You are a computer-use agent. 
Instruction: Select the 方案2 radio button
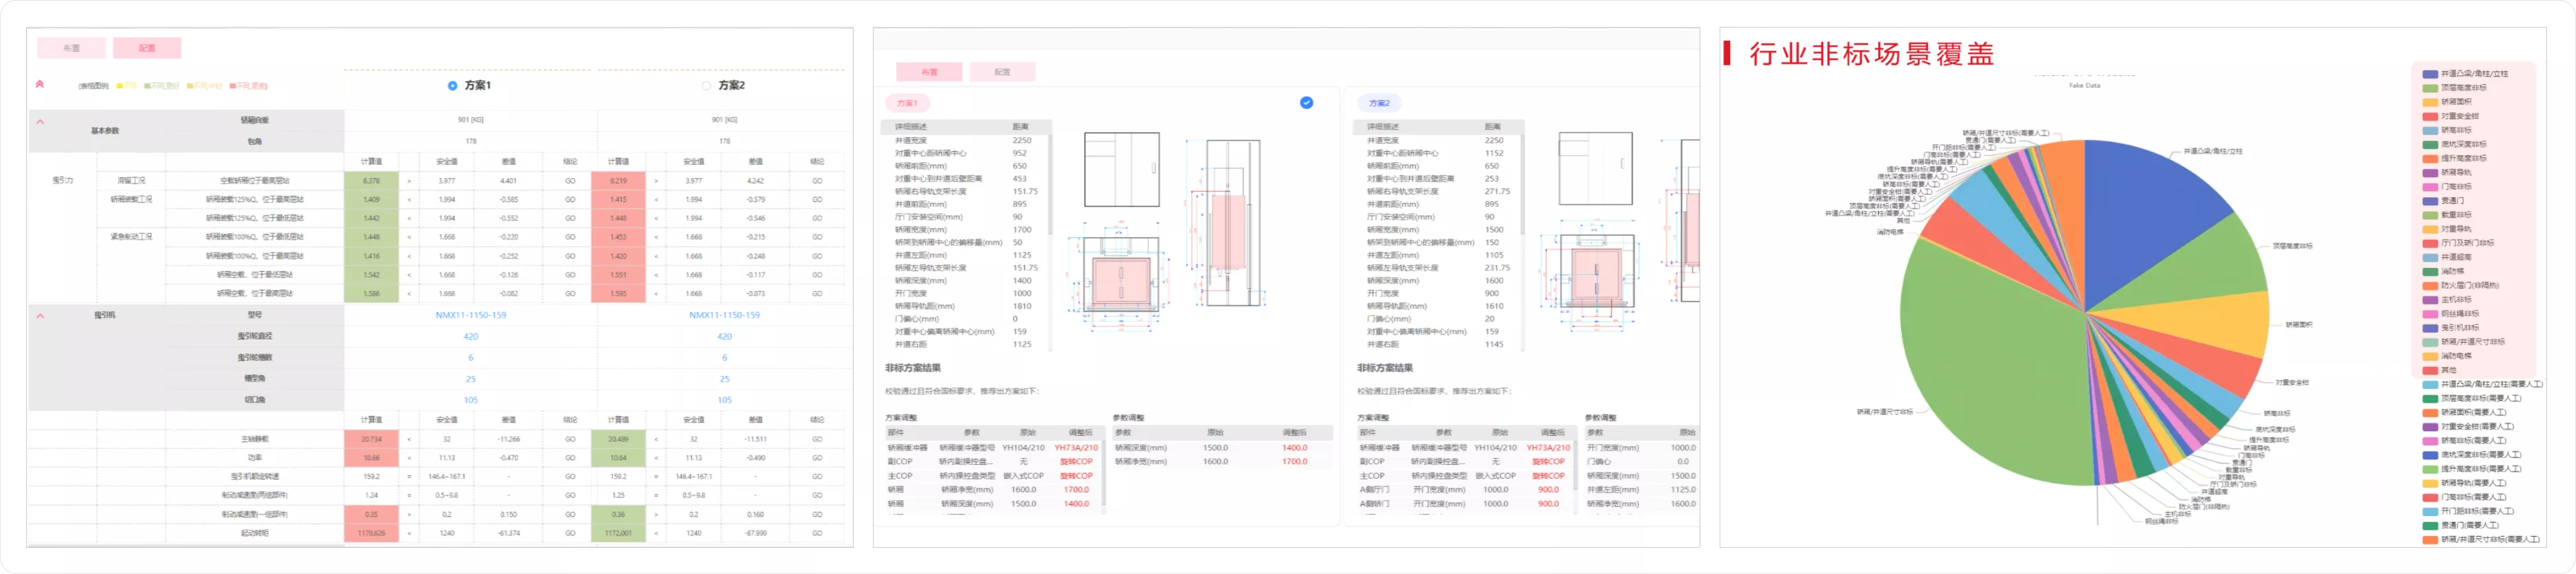(706, 86)
